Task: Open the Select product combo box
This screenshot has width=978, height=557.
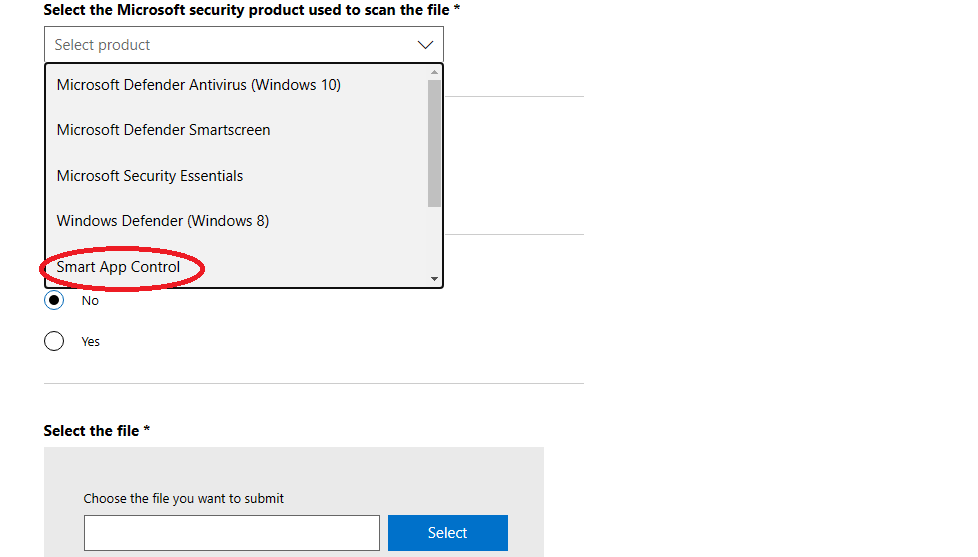Action: pos(230,45)
